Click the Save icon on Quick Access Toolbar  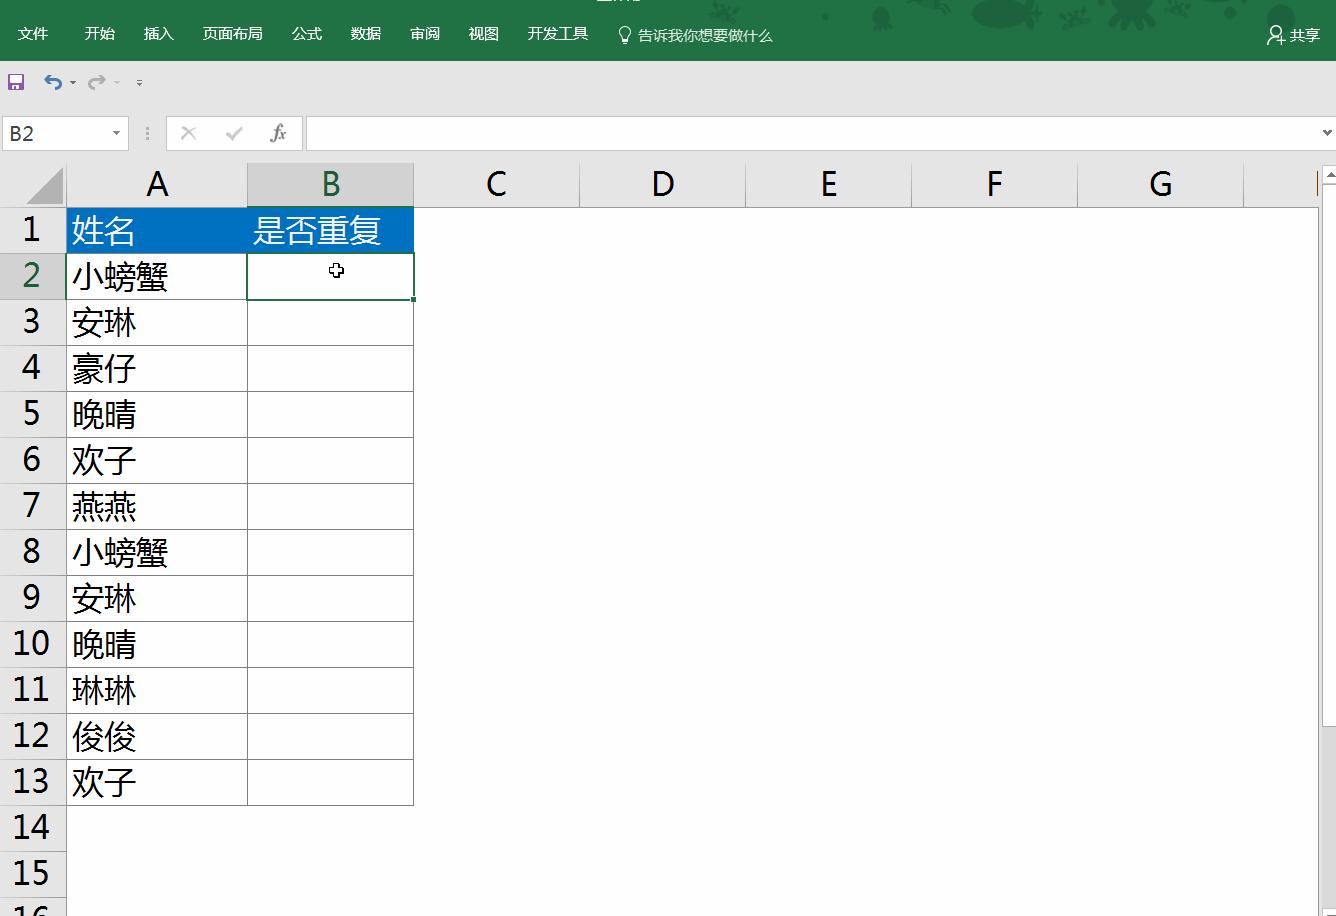15,82
